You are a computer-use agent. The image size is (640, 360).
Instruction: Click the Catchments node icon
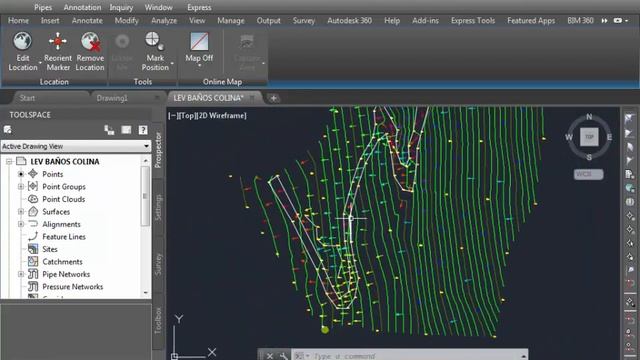[x=33, y=262]
